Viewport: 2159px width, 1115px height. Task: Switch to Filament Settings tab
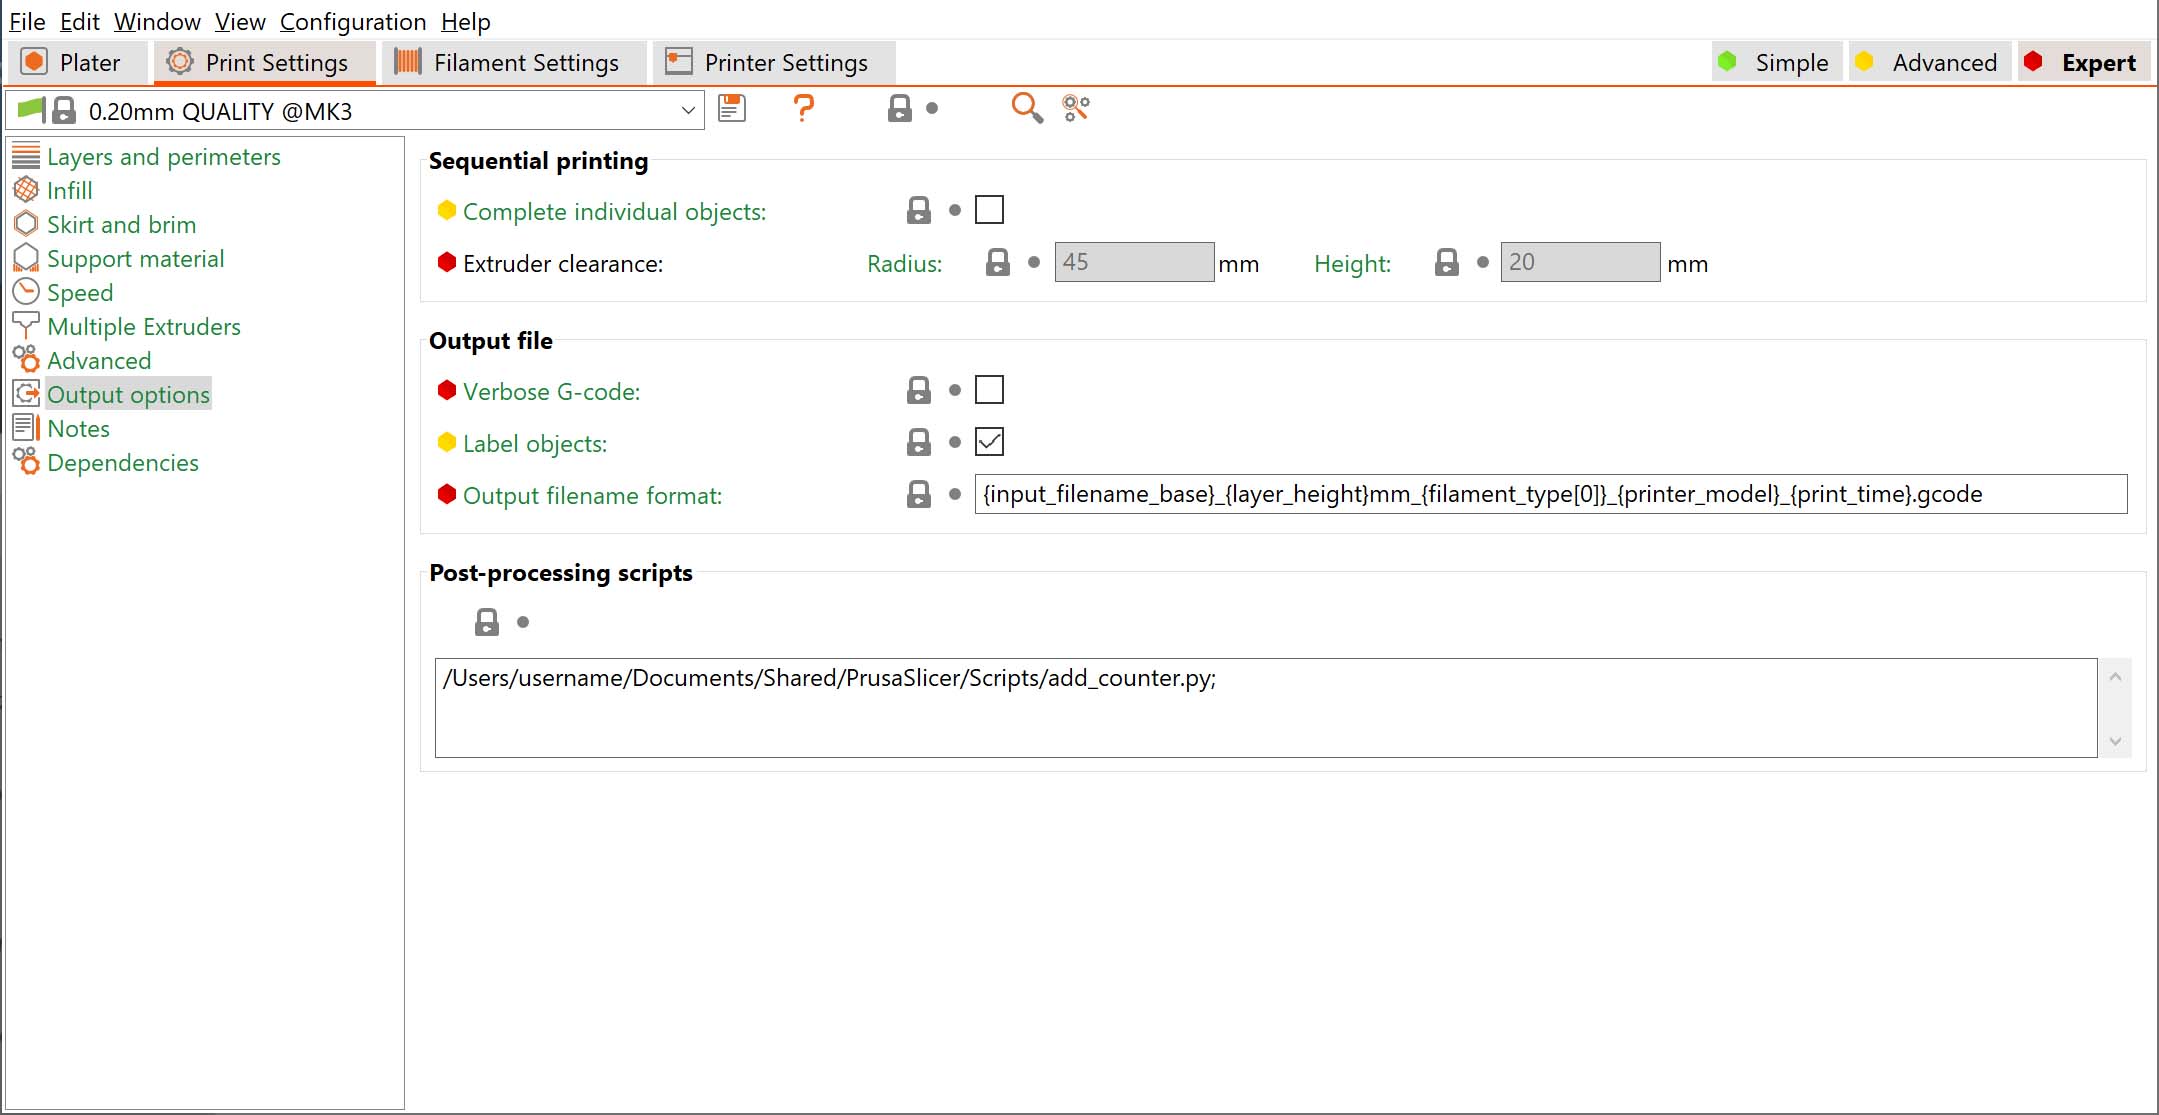tap(507, 61)
